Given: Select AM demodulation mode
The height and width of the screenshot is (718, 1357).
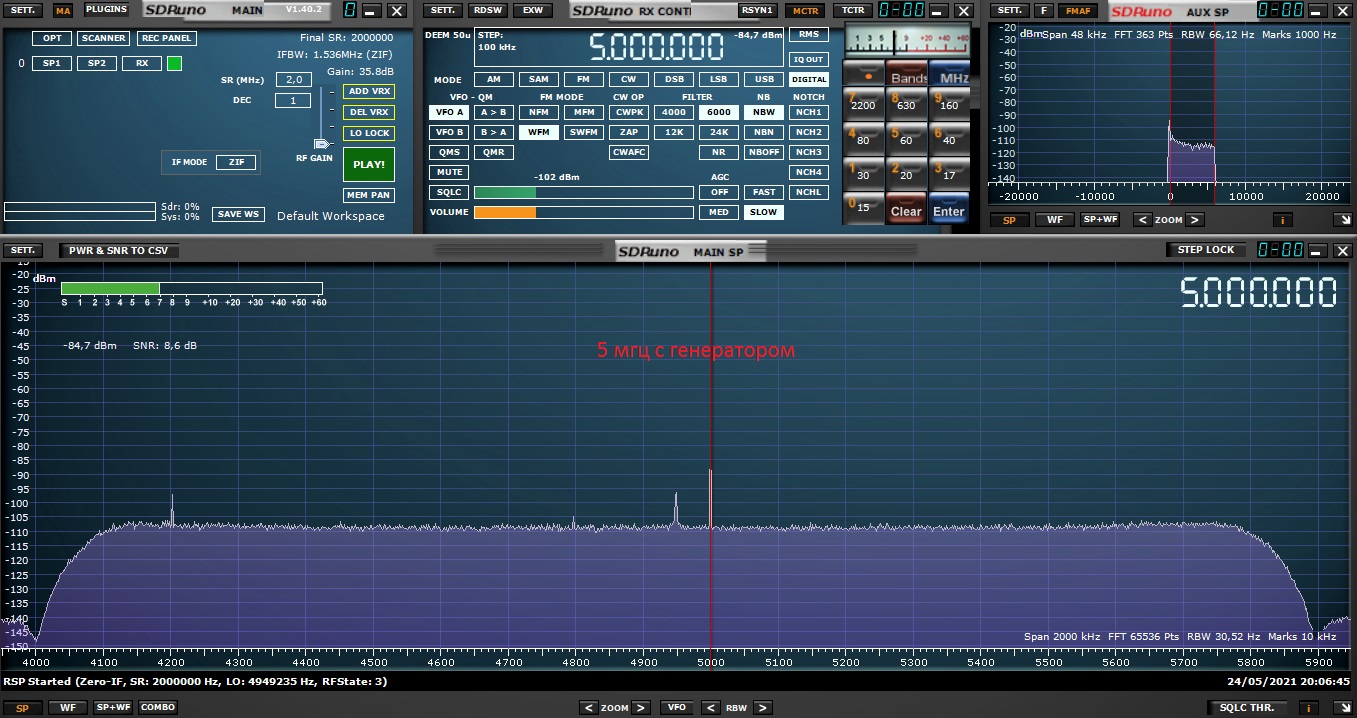Looking at the screenshot, I should 493,79.
